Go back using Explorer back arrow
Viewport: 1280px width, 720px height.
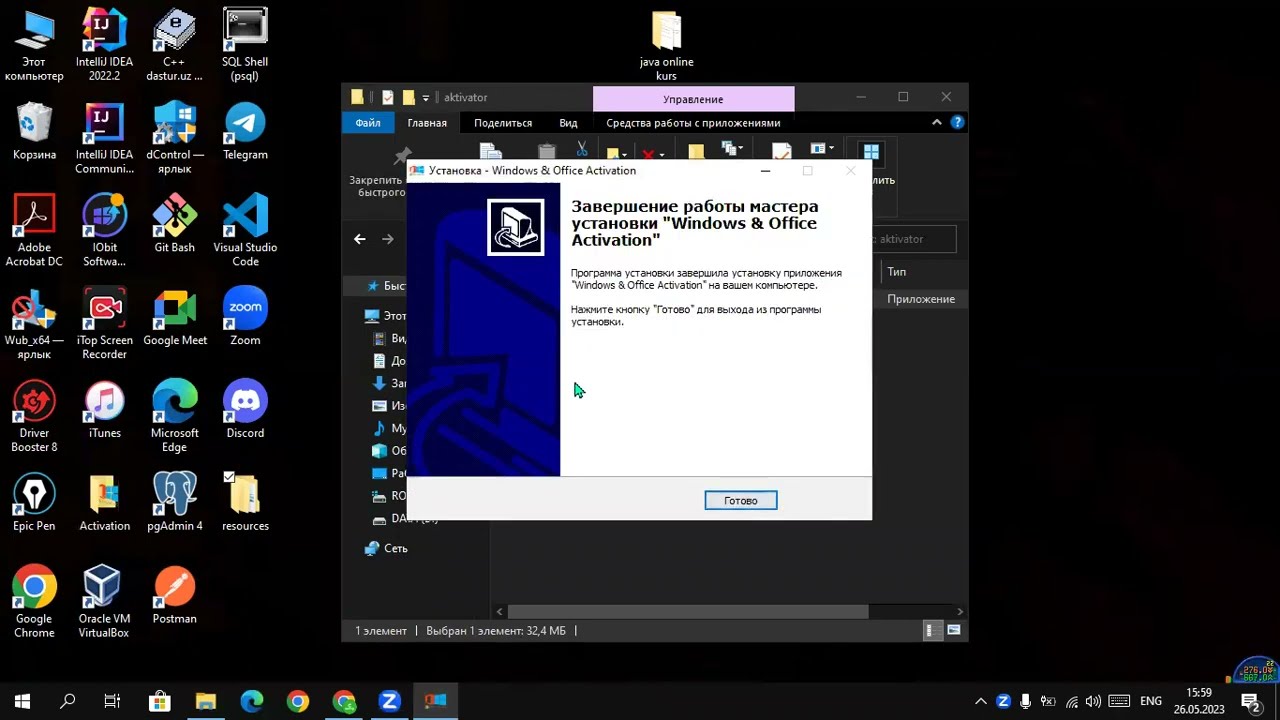pyautogui.click(x=360, y=239)
